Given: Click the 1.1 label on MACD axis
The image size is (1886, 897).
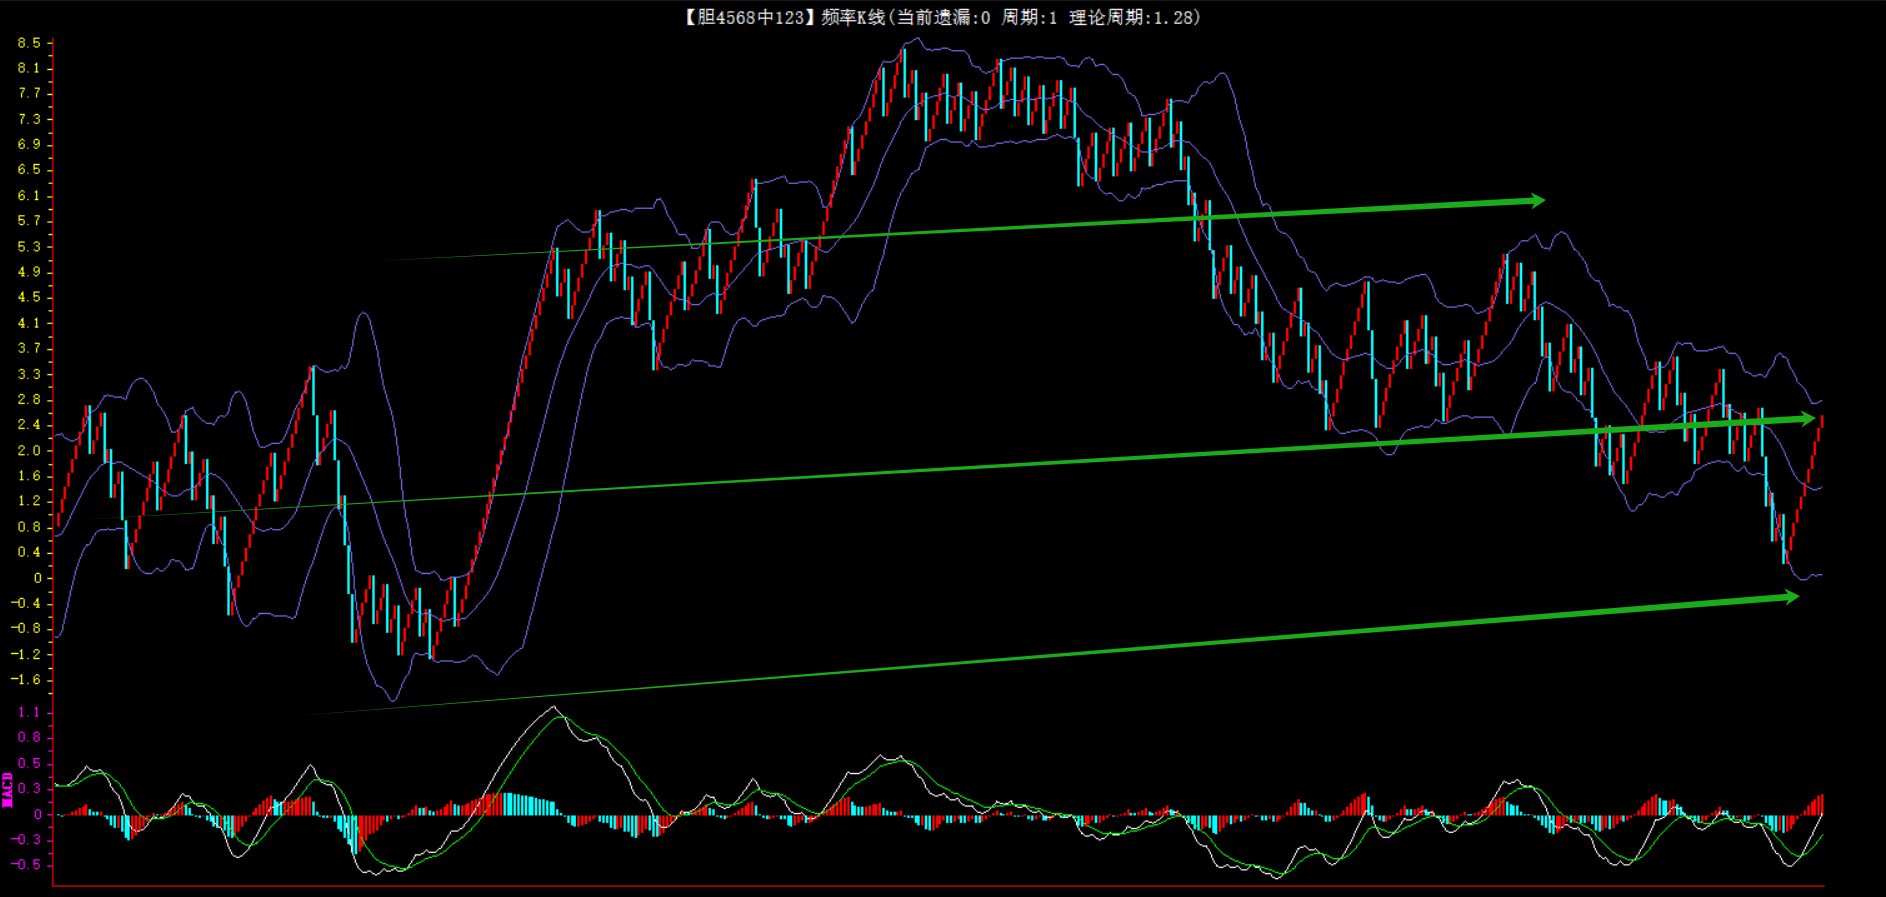Looking at the screenshot, I should (x=29, y=712).
